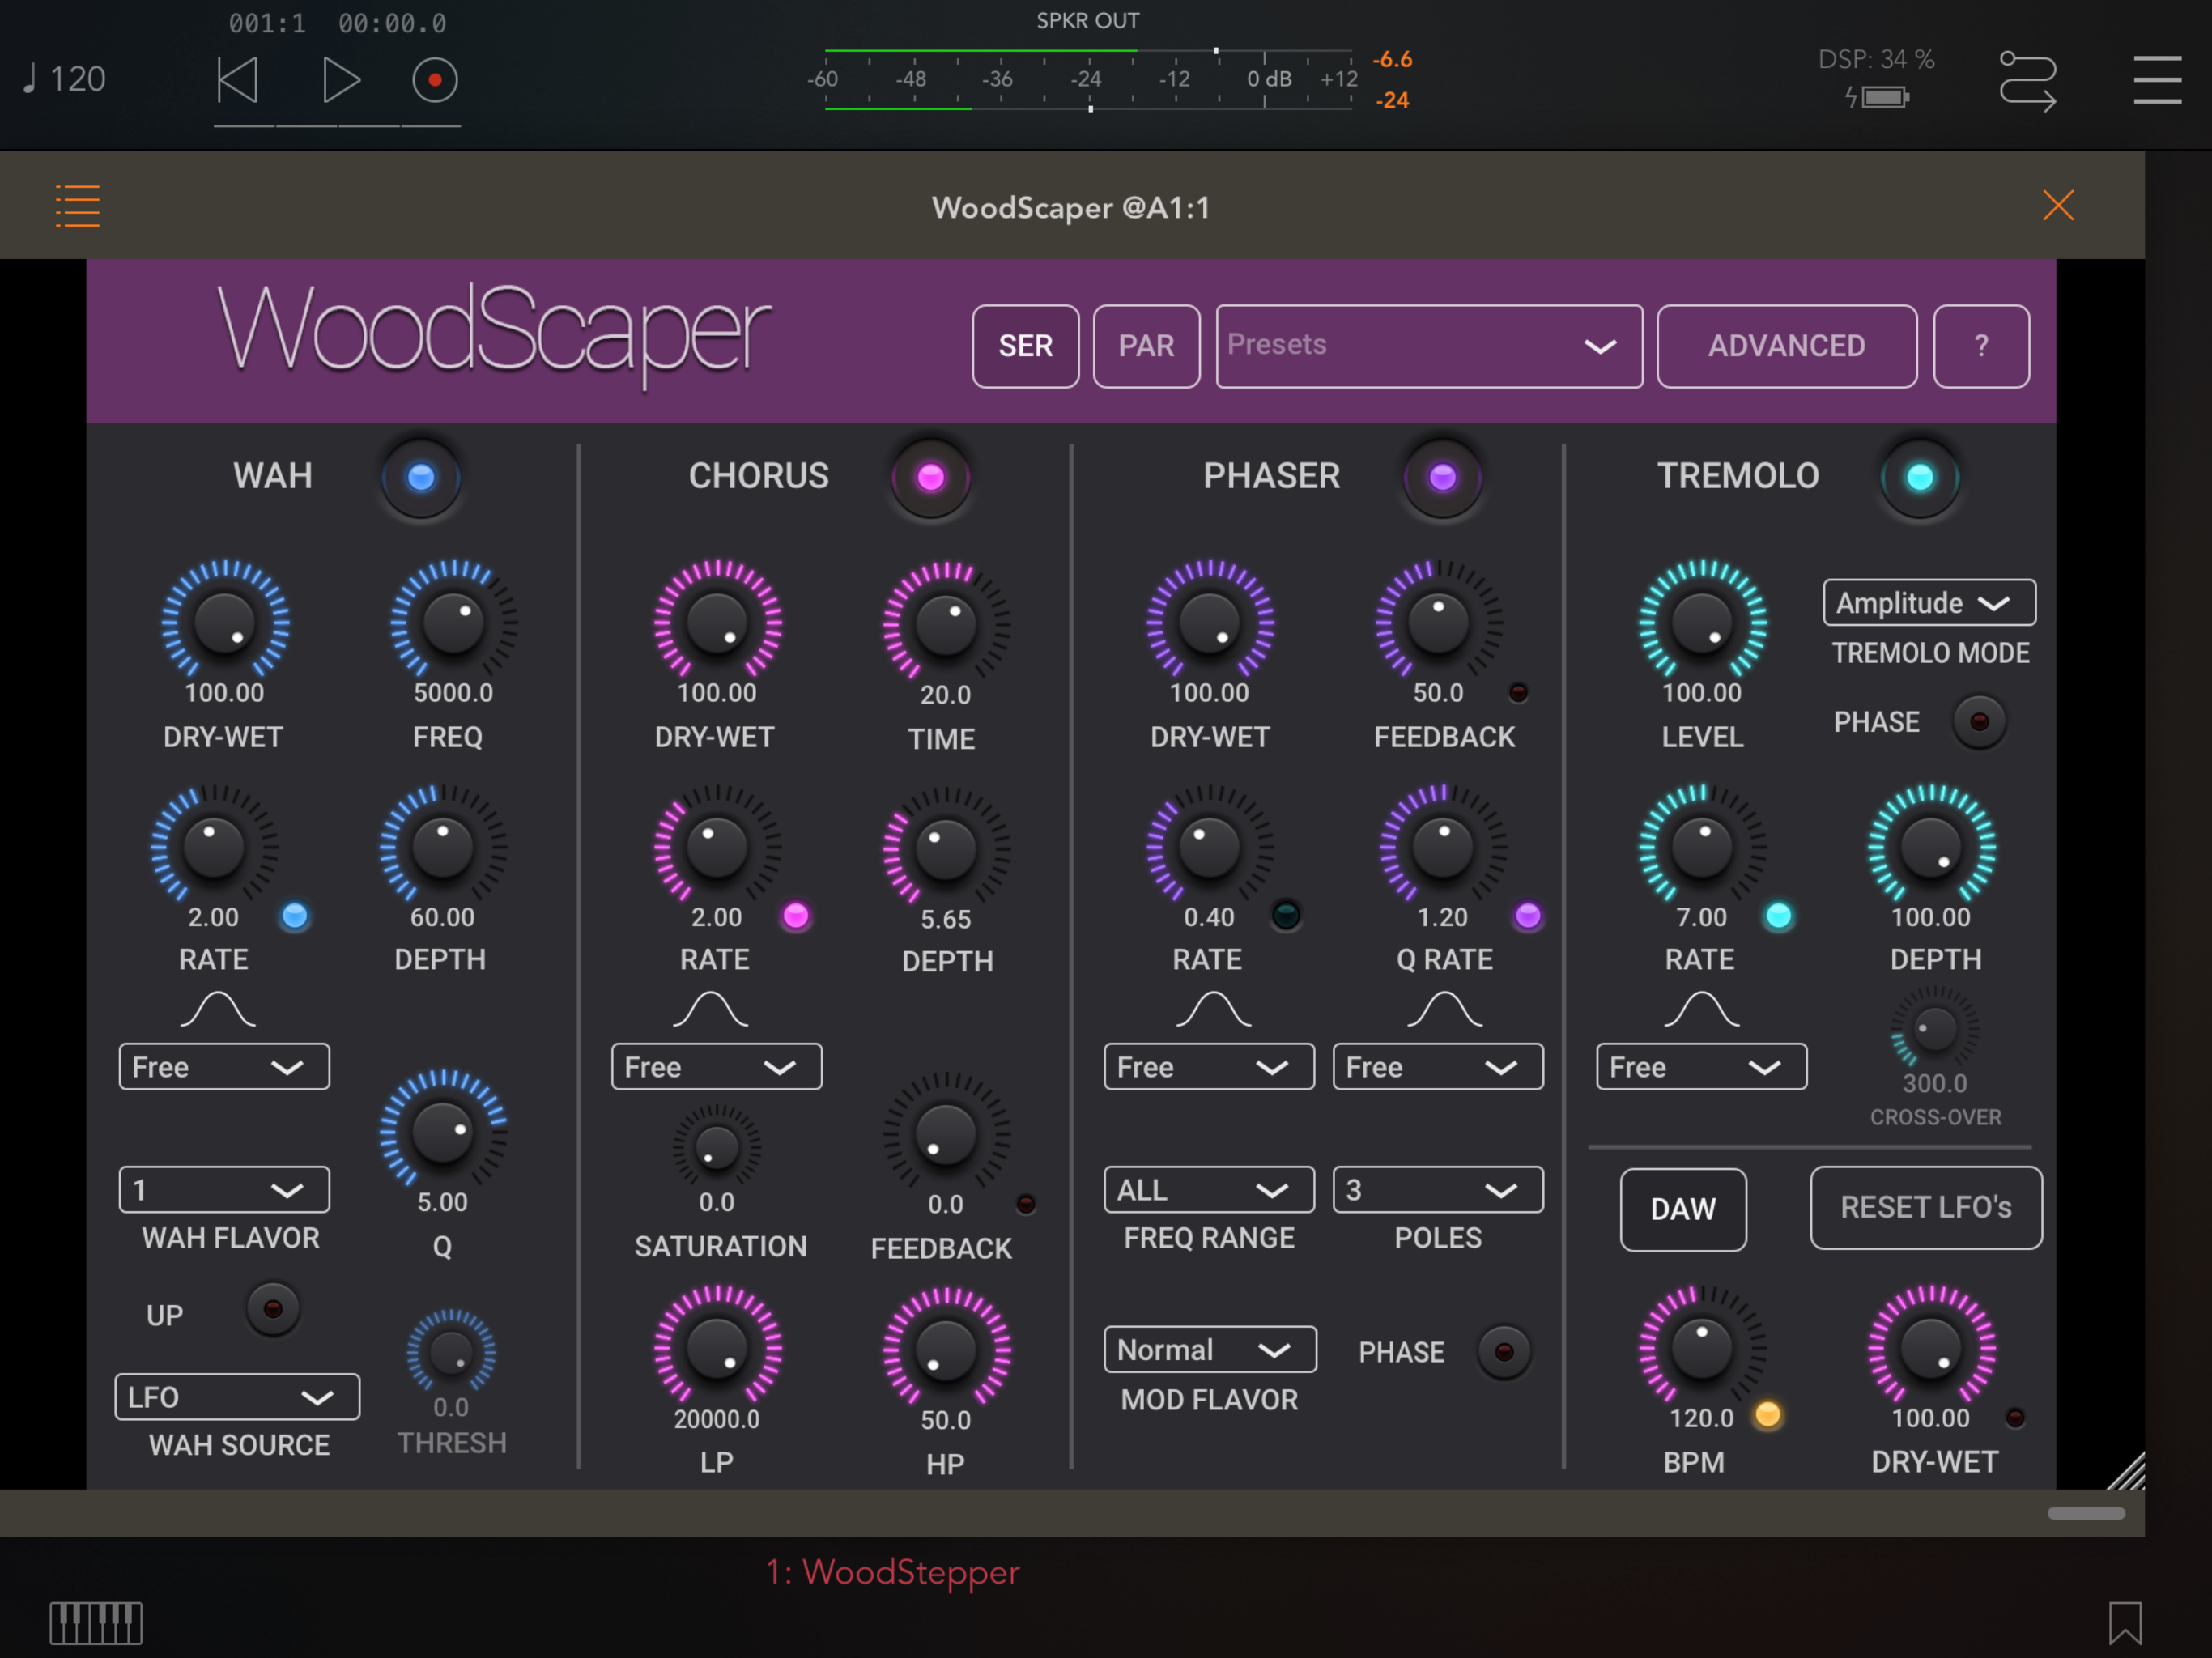The width and height of the screenshot is (2212, 1658).
Task: Click the WAH Q knob
Action: tap(442, 1133)
